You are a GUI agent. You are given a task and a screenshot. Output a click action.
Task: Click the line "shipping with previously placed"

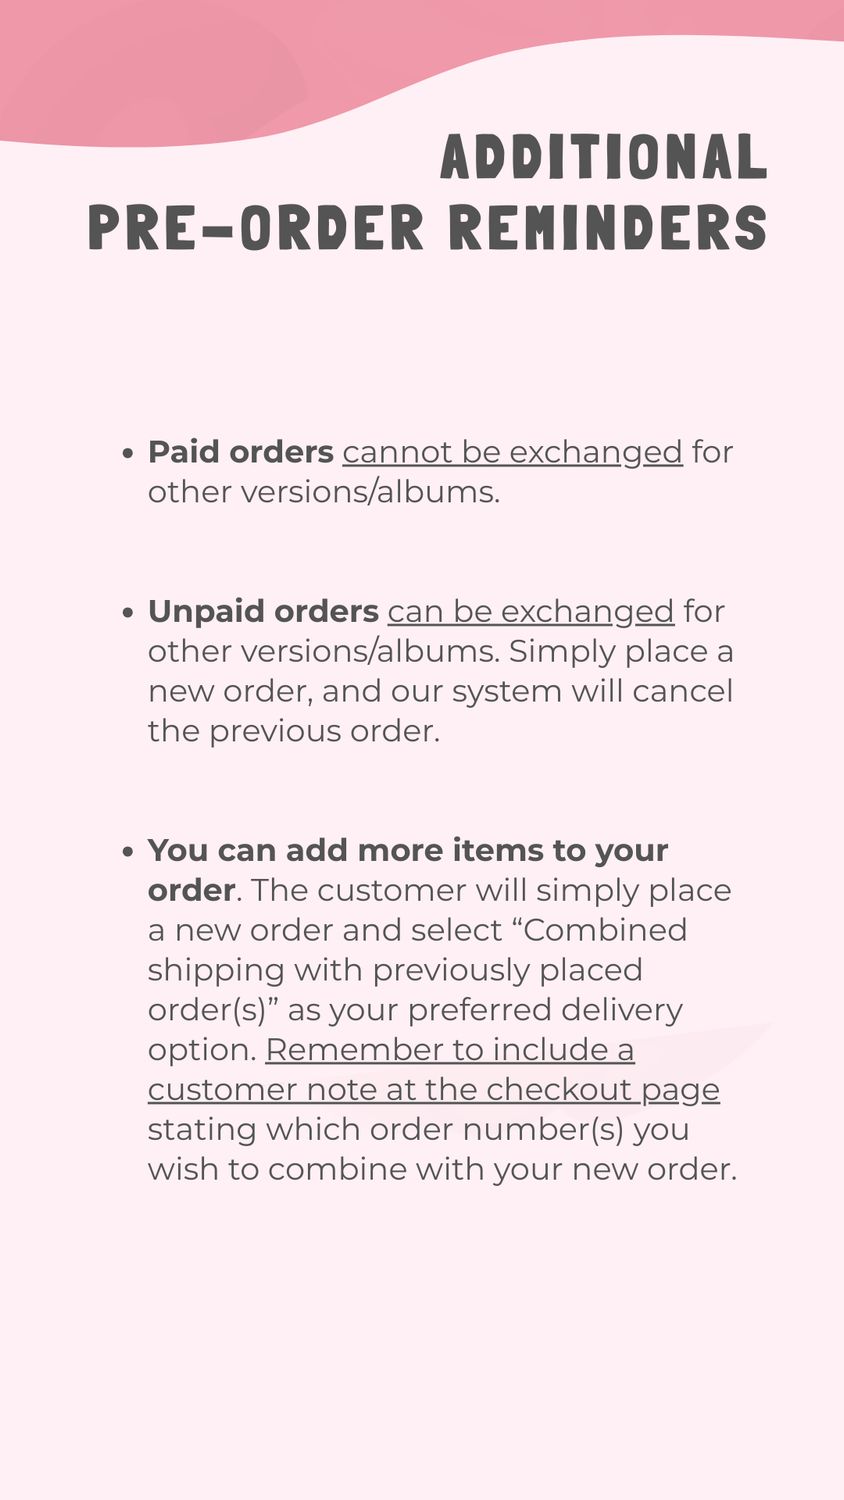(395, 970)
